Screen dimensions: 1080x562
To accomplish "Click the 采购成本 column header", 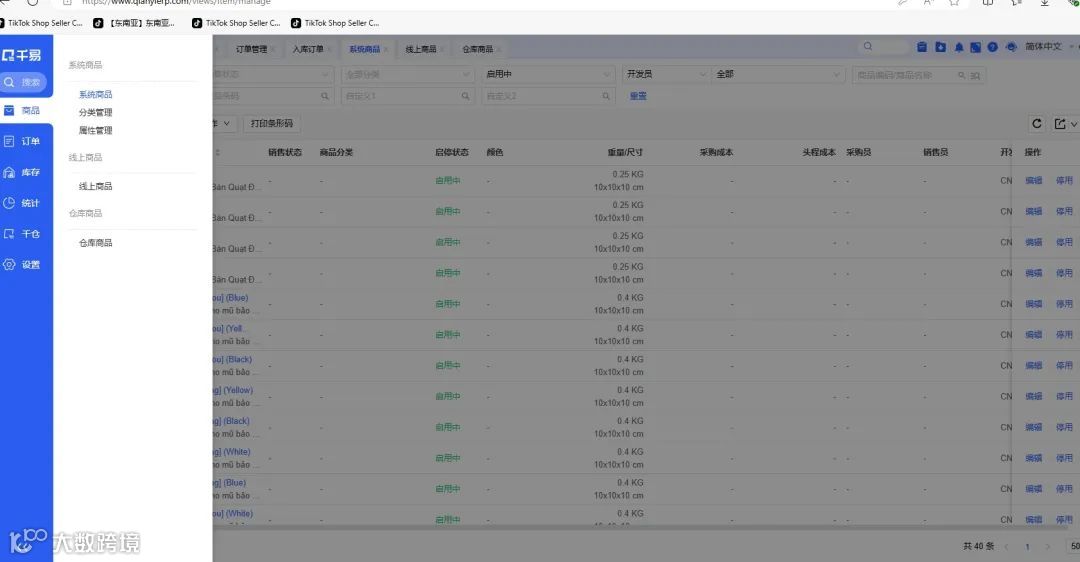I will point(716,152).
